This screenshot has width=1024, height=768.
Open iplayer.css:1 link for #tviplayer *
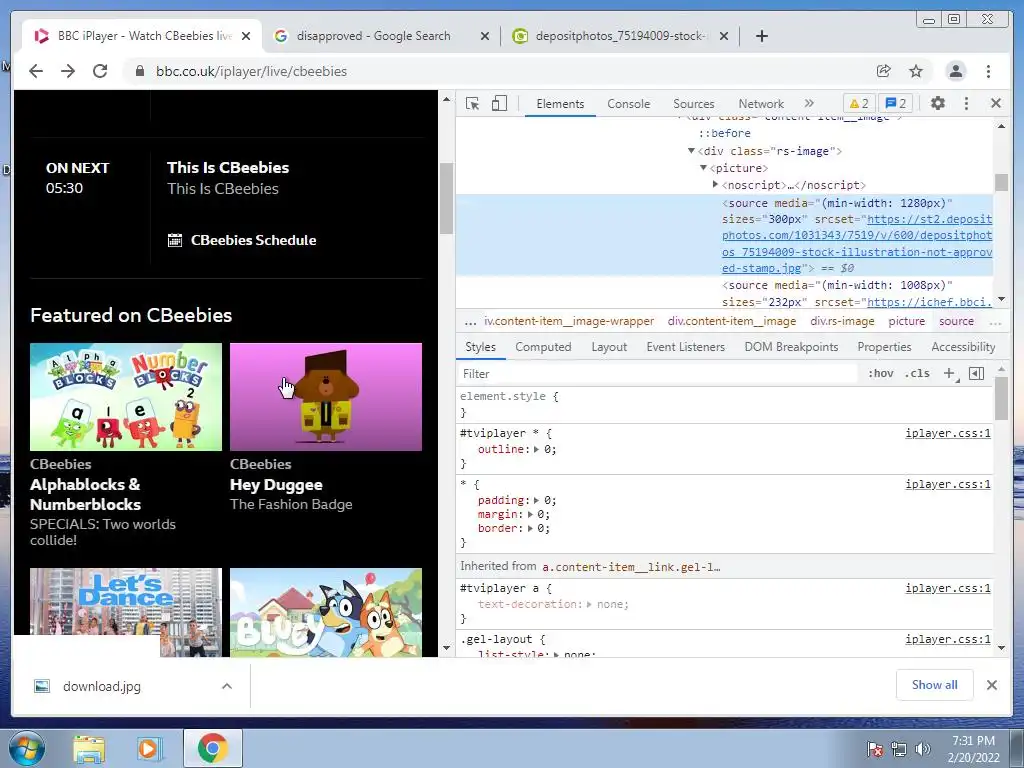click(x=948, y=433)
